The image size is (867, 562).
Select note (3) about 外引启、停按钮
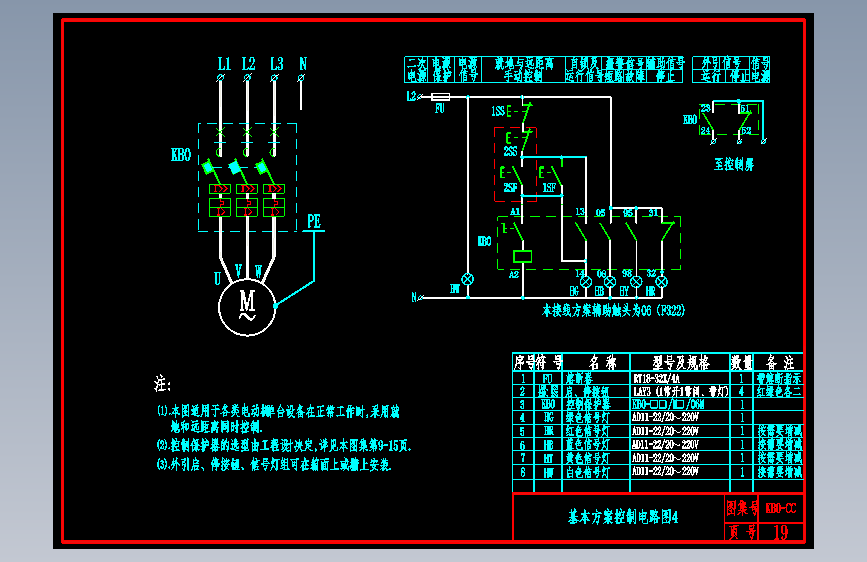coord(274,465)
